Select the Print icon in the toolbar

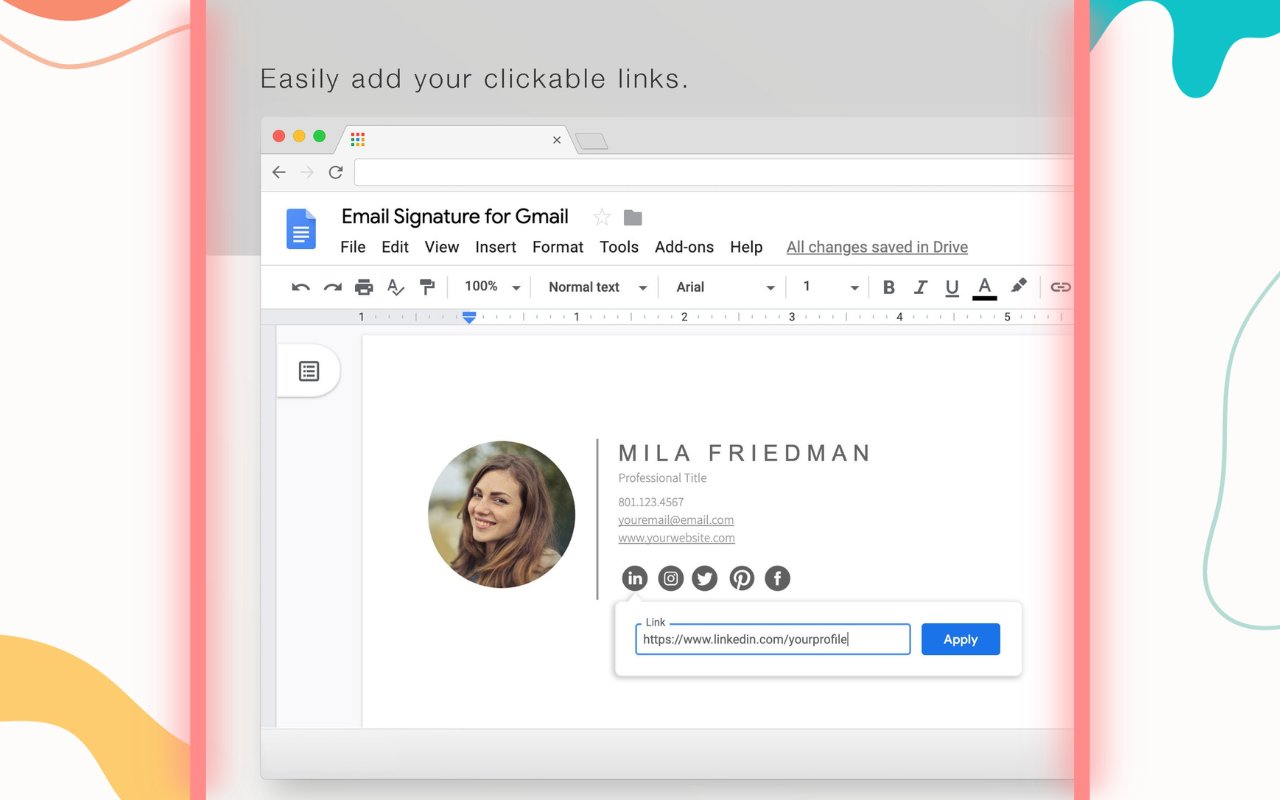click(x=364, y=287)
